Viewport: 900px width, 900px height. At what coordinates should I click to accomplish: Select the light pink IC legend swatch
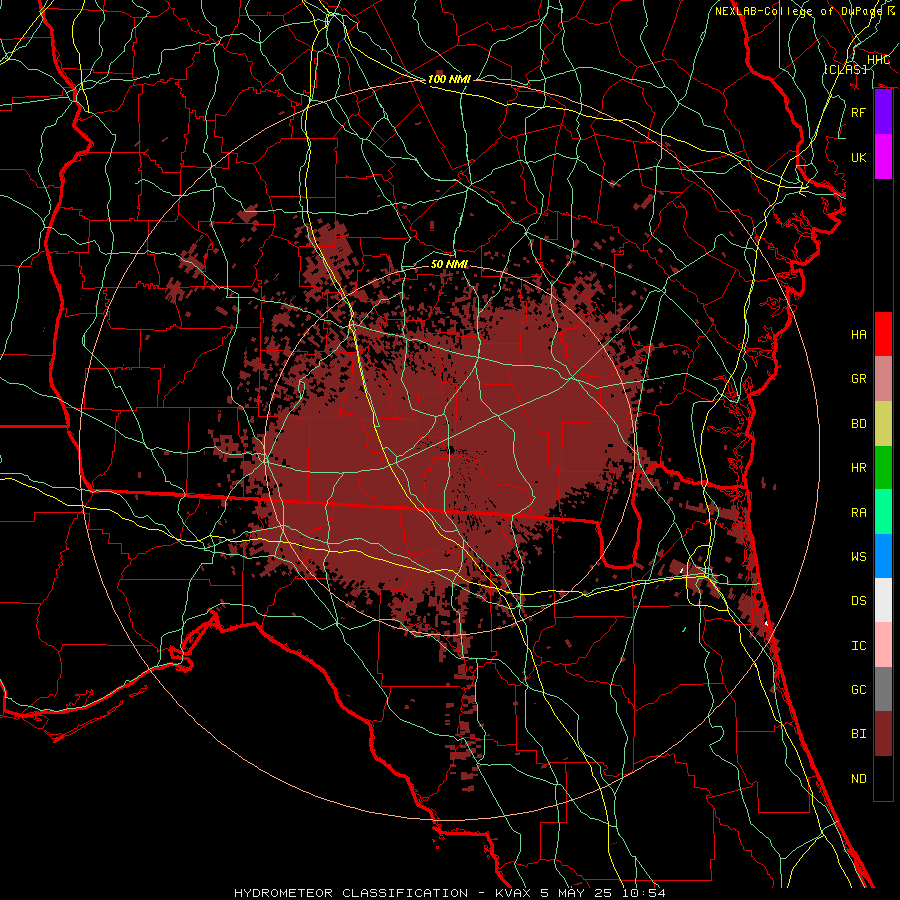tap(883, 645)
